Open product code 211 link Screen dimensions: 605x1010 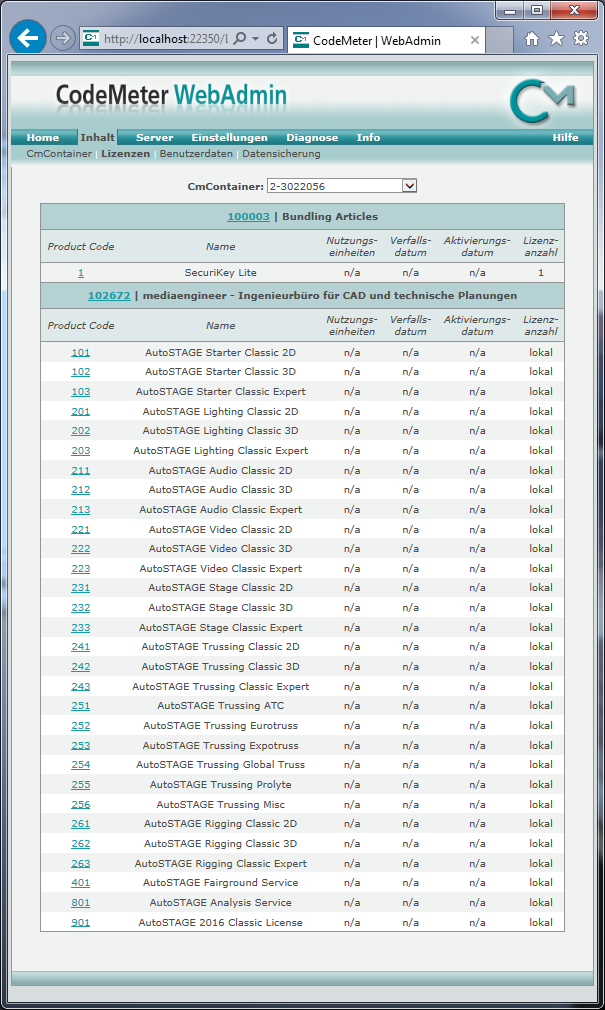[x=81, y=470]
